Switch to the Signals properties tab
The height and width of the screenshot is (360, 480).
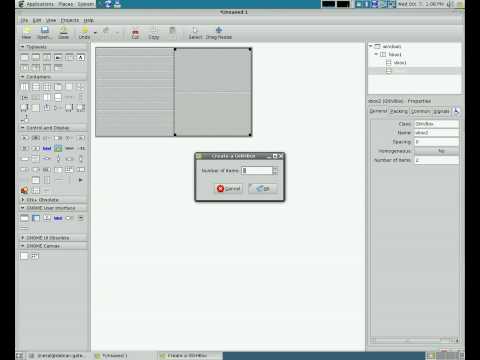click(441, 111)
